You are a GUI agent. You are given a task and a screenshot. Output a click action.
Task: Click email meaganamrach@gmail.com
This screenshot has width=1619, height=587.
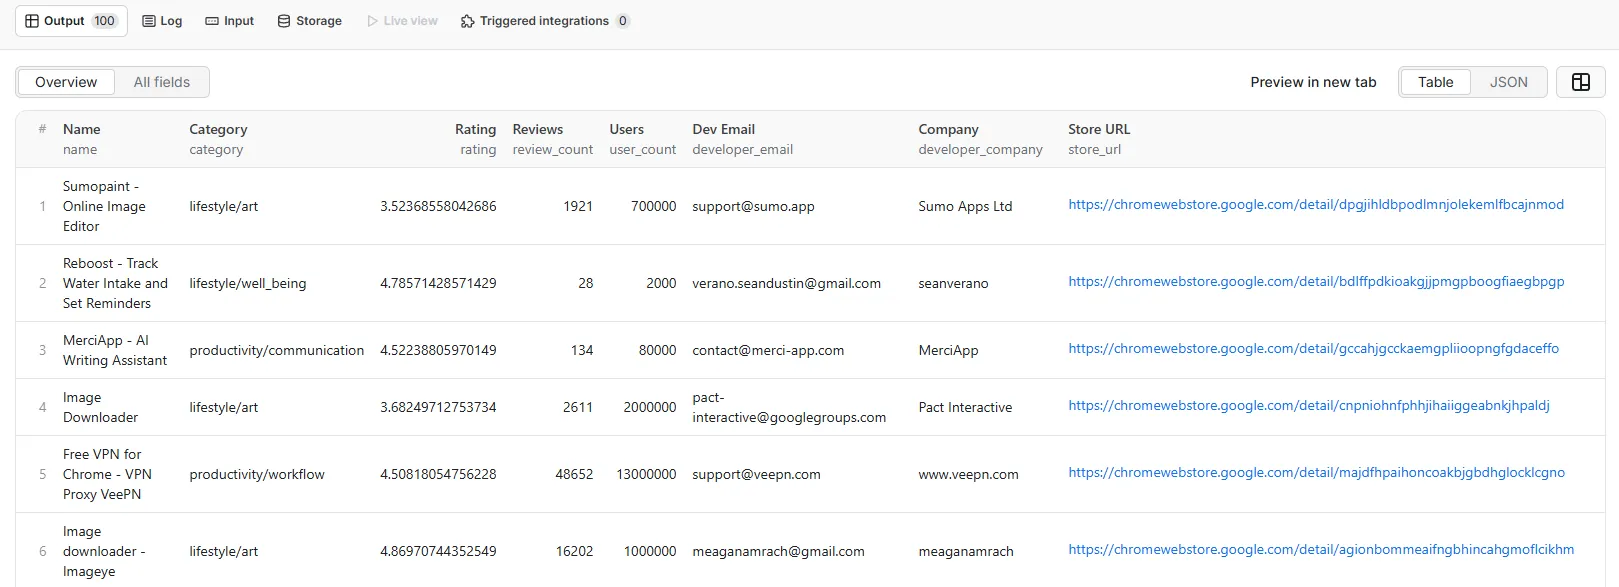pos(778,551)
